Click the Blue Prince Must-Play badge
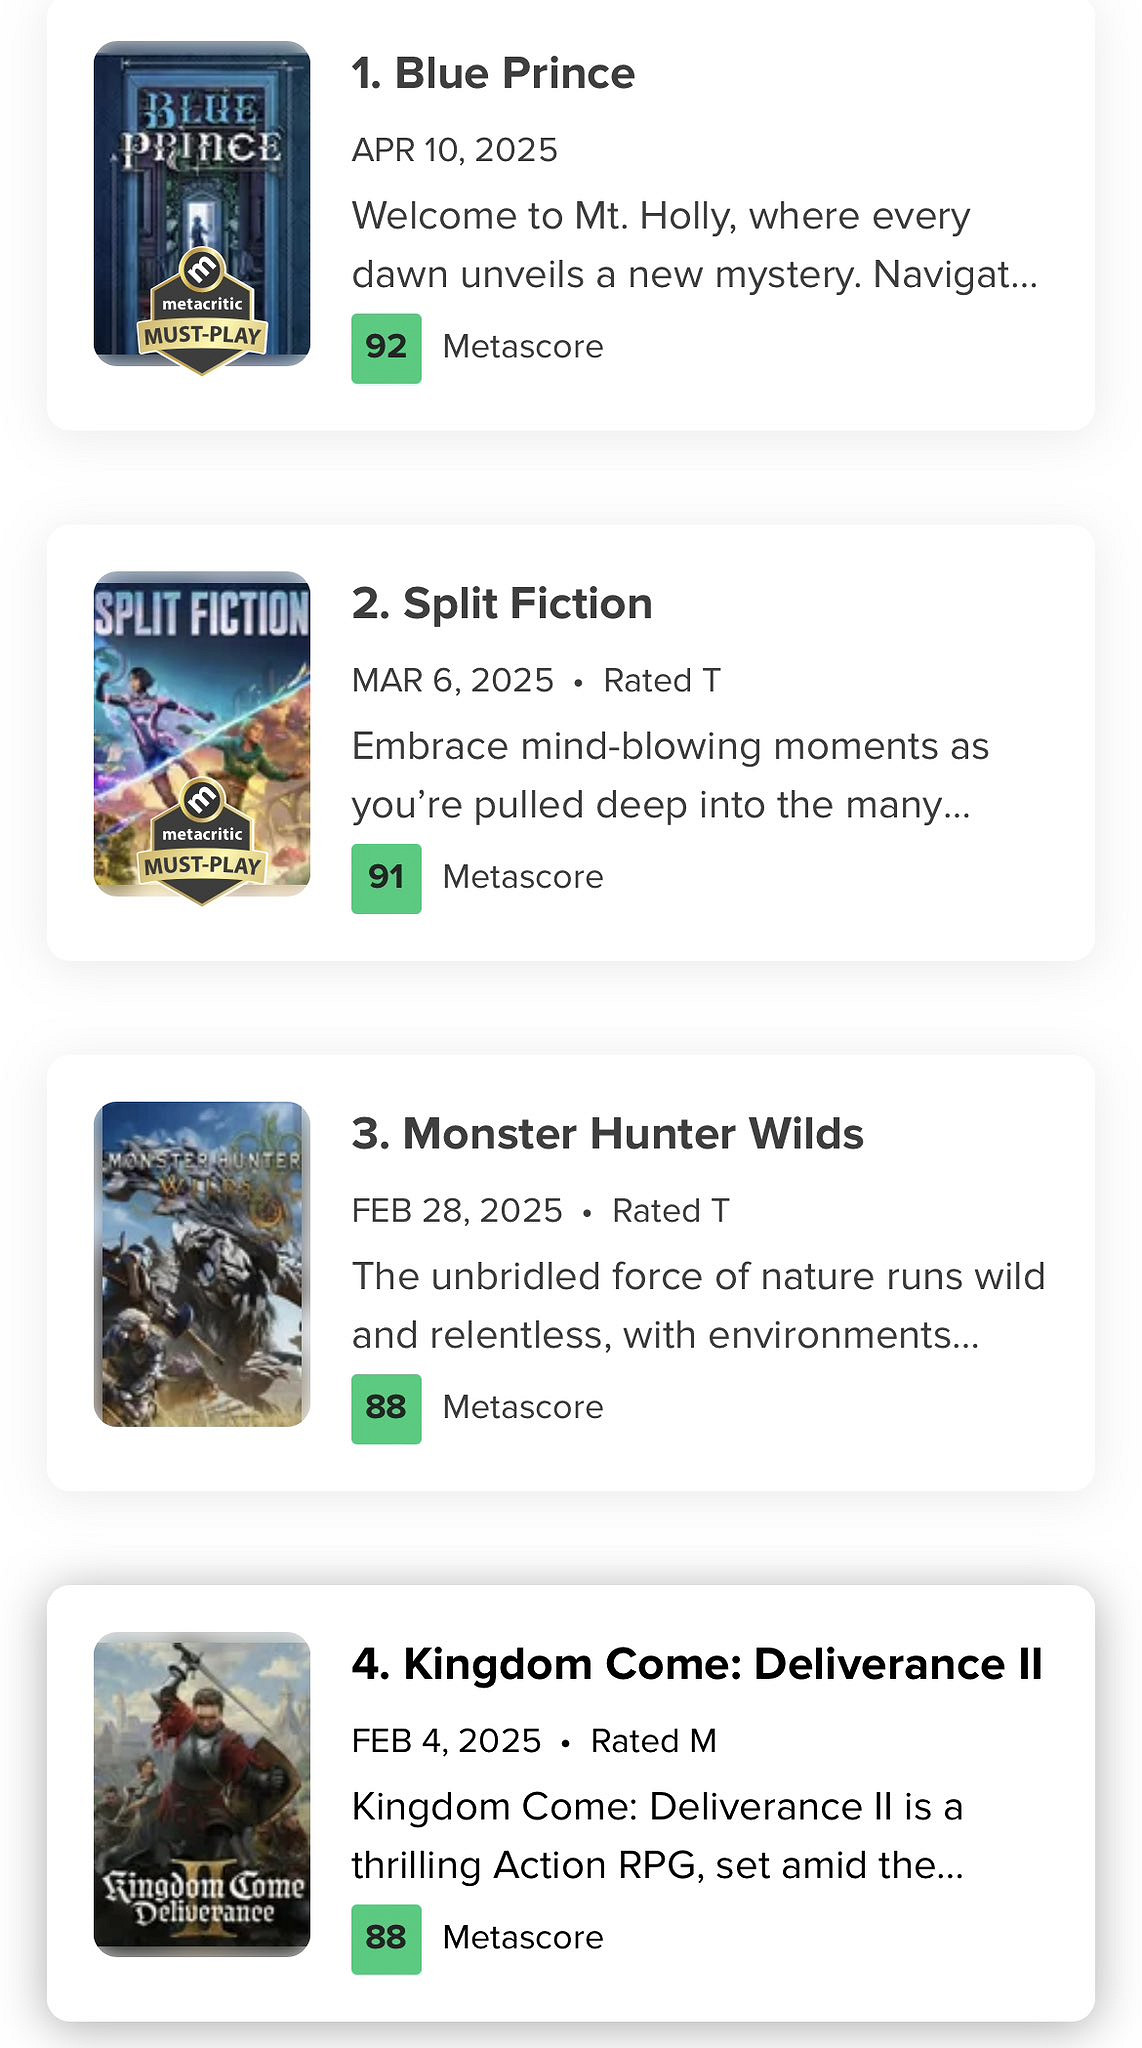Viewport: 1142px width, 2048px height. click(202, 311)
